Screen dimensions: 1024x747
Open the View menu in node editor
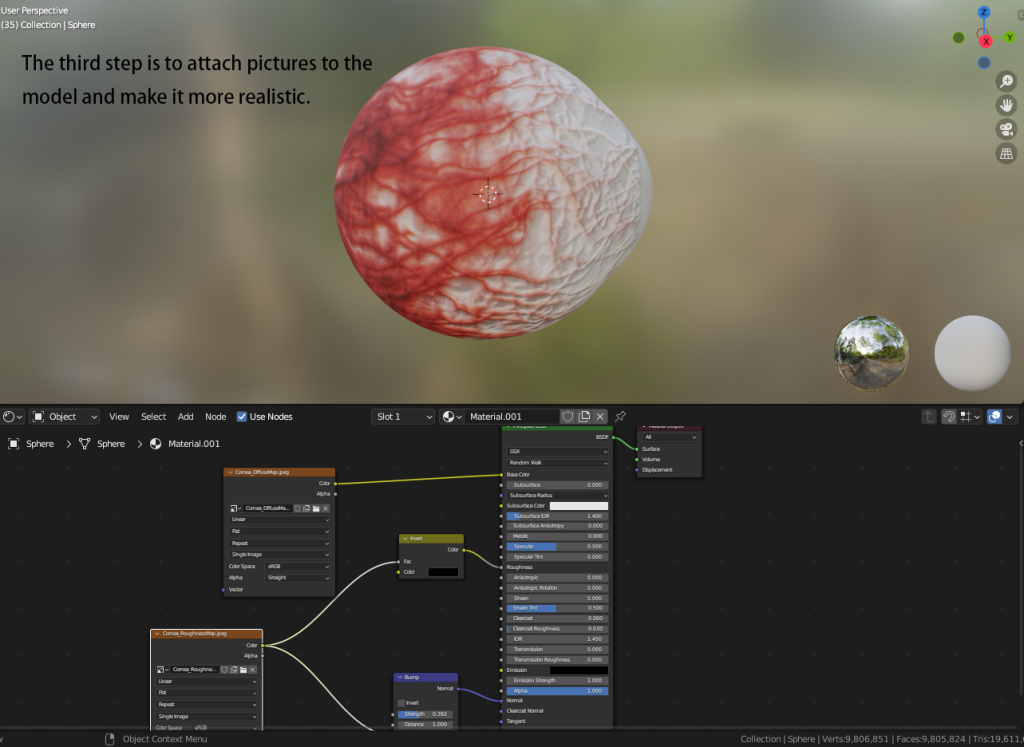point(119,417)
